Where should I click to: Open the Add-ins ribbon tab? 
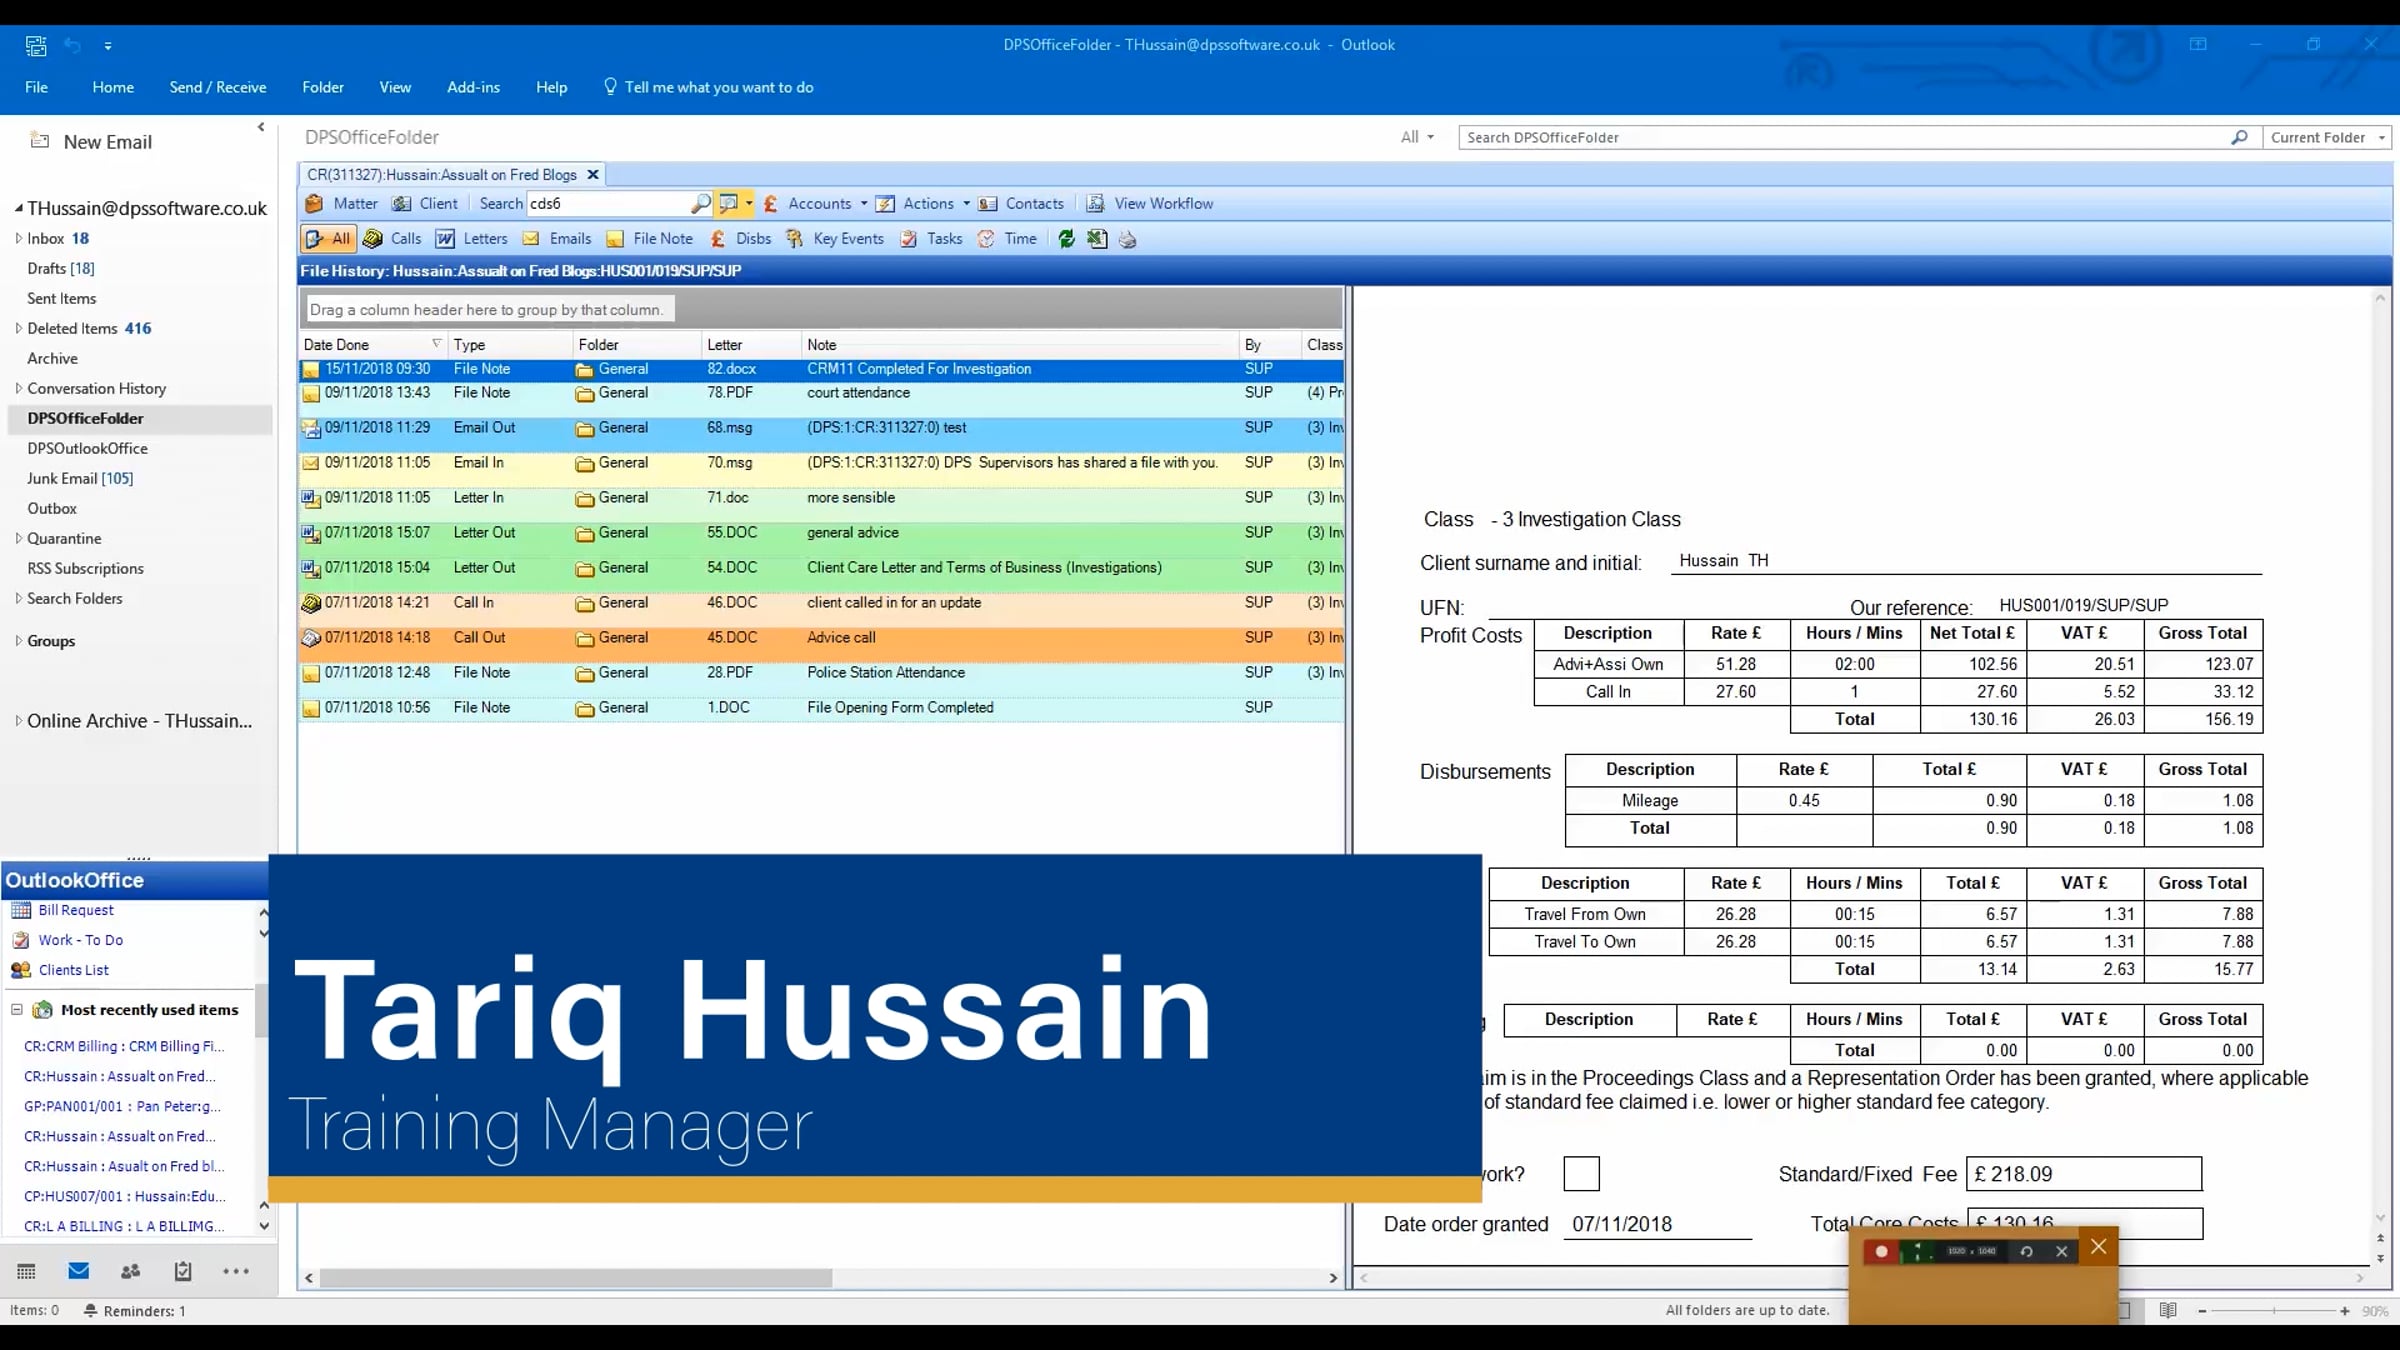[x=473, y=87]
